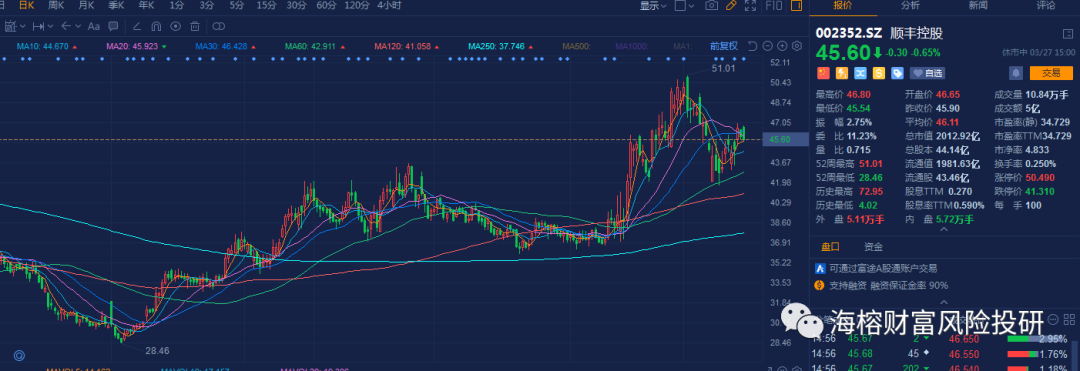Select the 60分 timeframe

click(326, 6)
